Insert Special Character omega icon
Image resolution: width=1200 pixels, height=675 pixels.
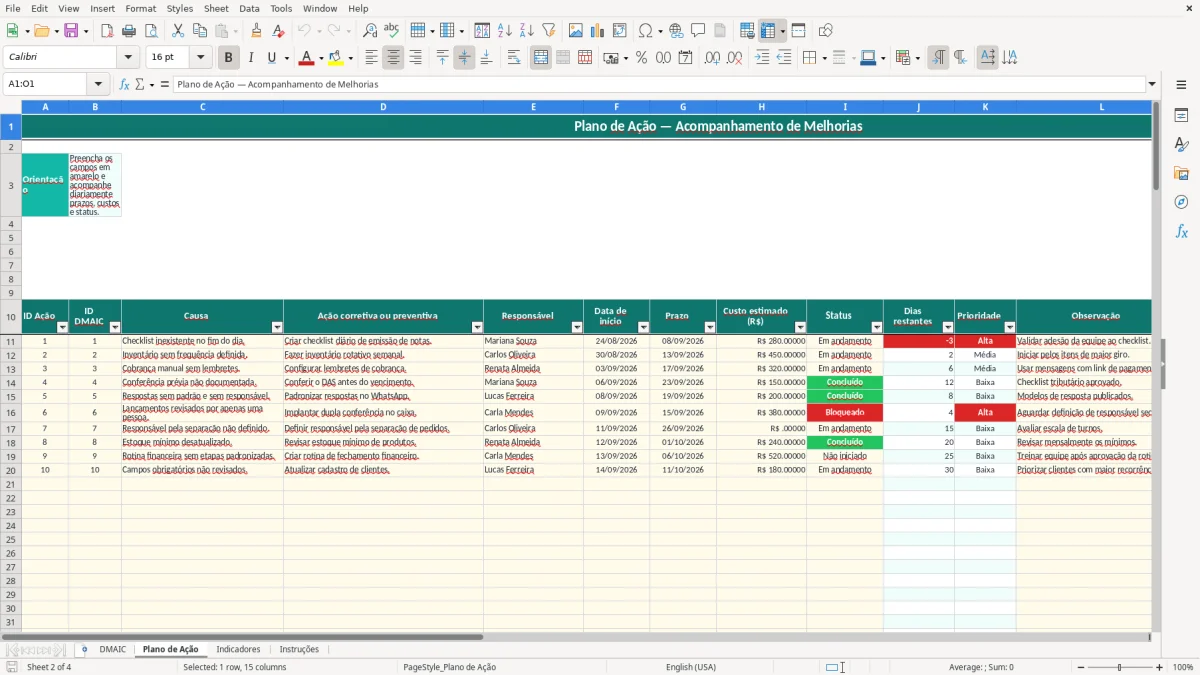(x=645, y=31)
